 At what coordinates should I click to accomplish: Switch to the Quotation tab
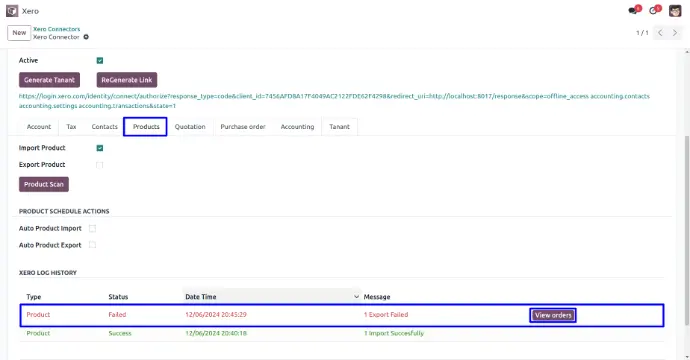pos(190,127)
